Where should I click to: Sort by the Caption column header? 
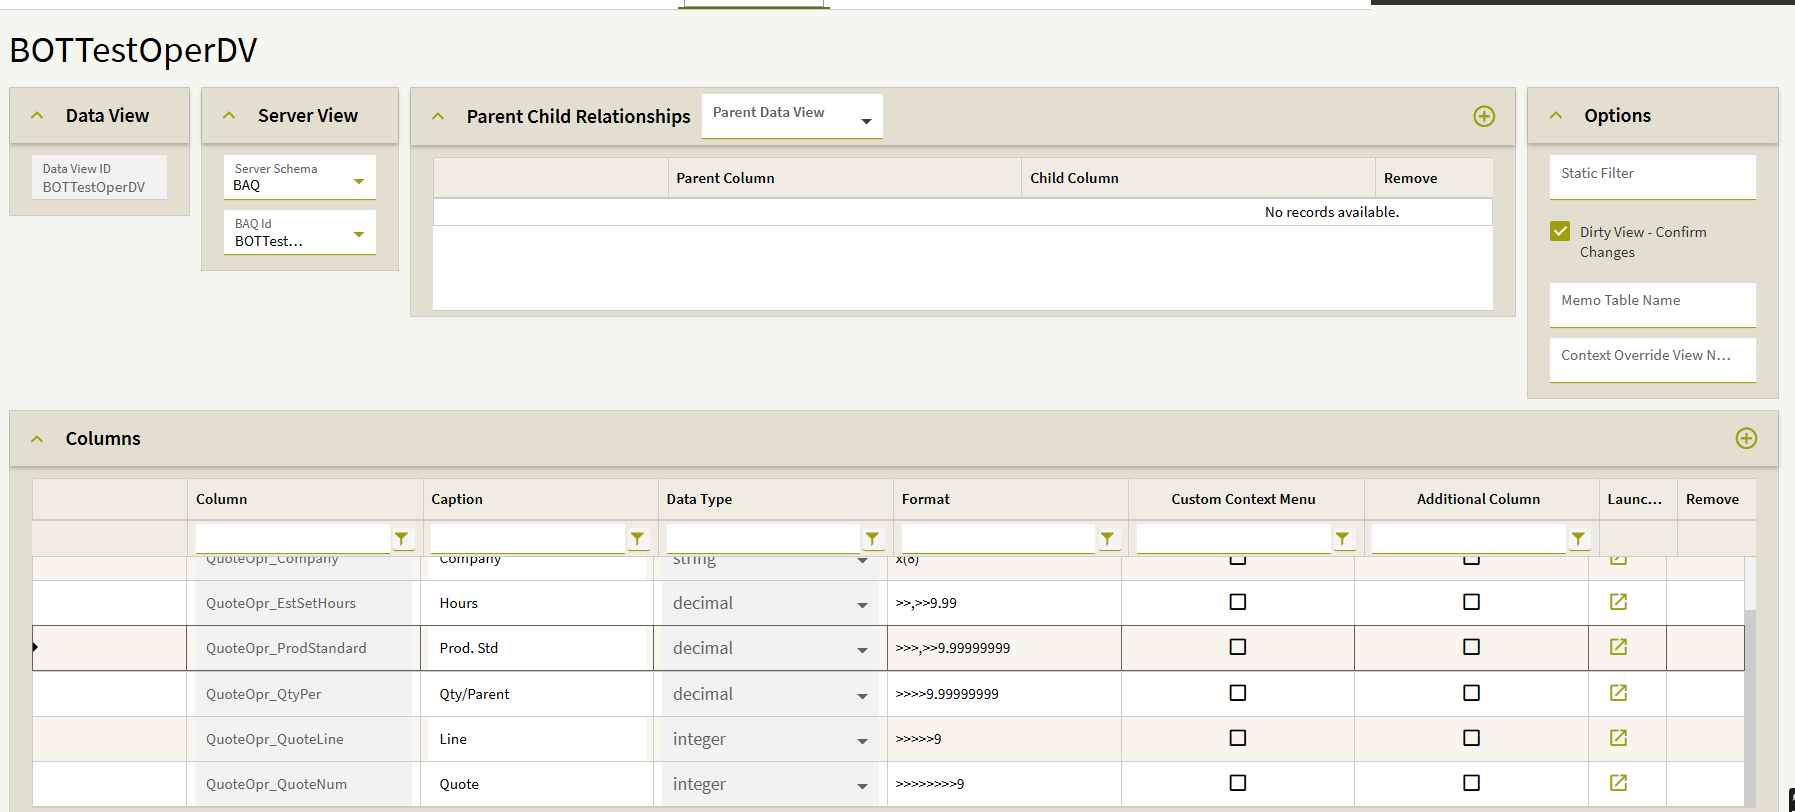coord(457,499)
